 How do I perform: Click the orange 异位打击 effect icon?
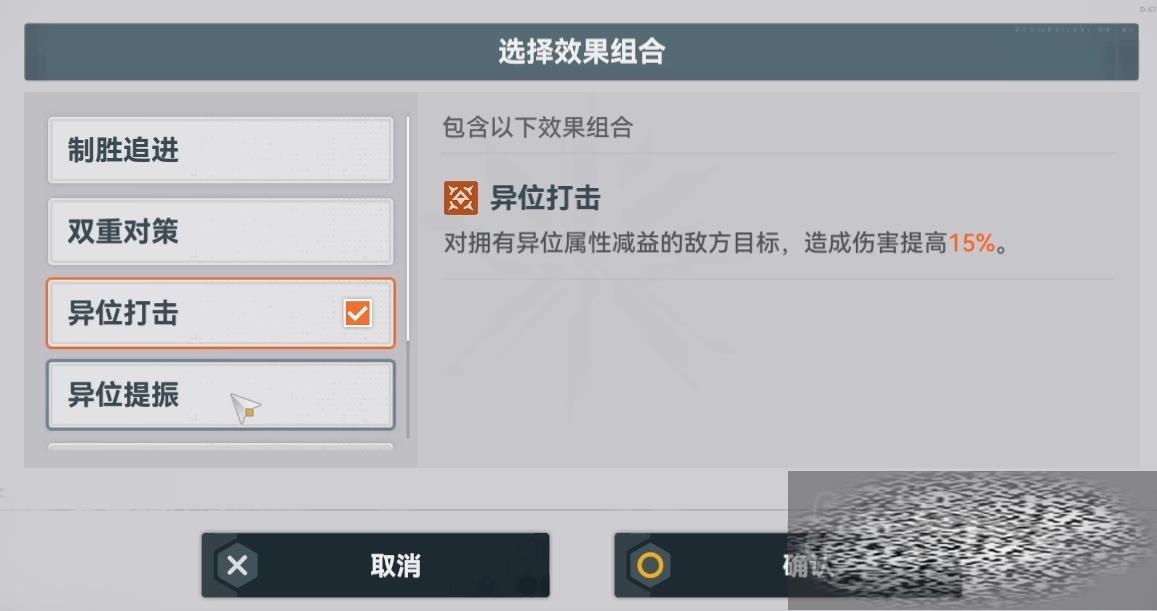click(460, 198)
